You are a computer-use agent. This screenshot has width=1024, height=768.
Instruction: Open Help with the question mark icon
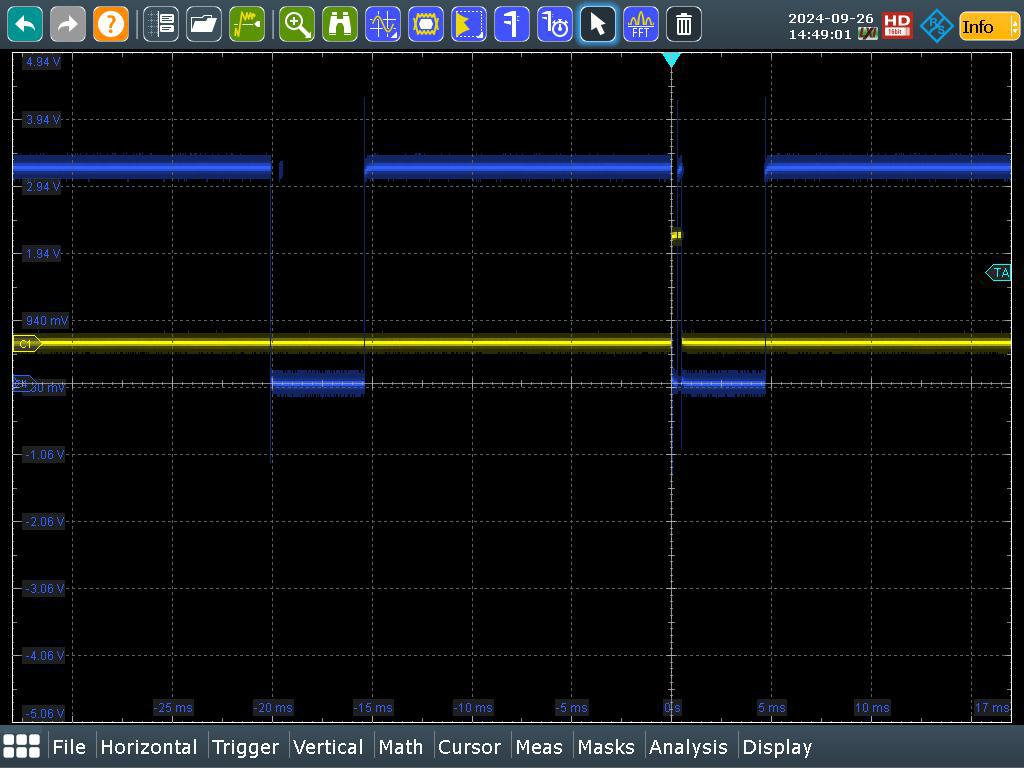[111, 24]
